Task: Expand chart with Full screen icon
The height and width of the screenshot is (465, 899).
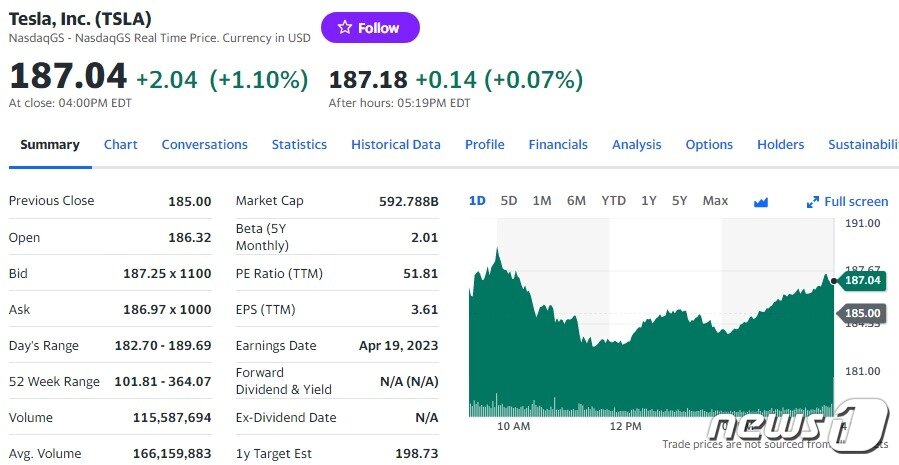Action: pos(813,202)
